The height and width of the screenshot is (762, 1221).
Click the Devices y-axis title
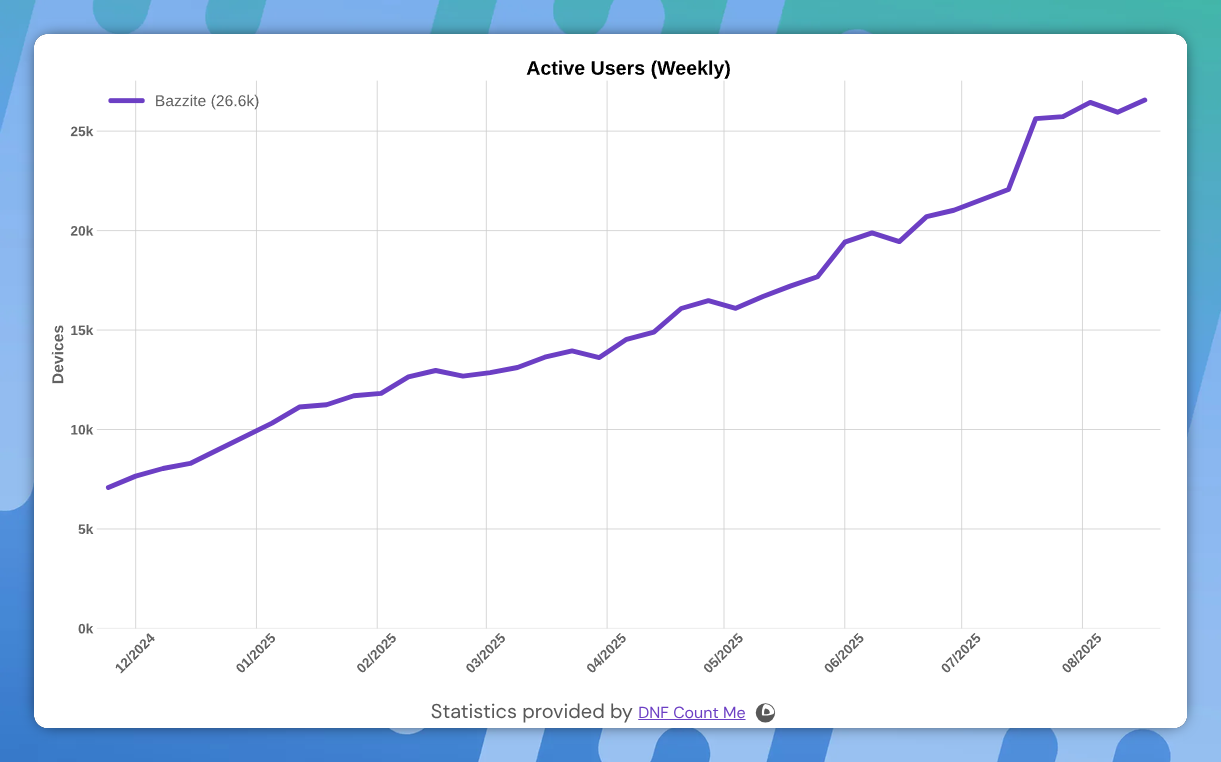pos(58,354)
